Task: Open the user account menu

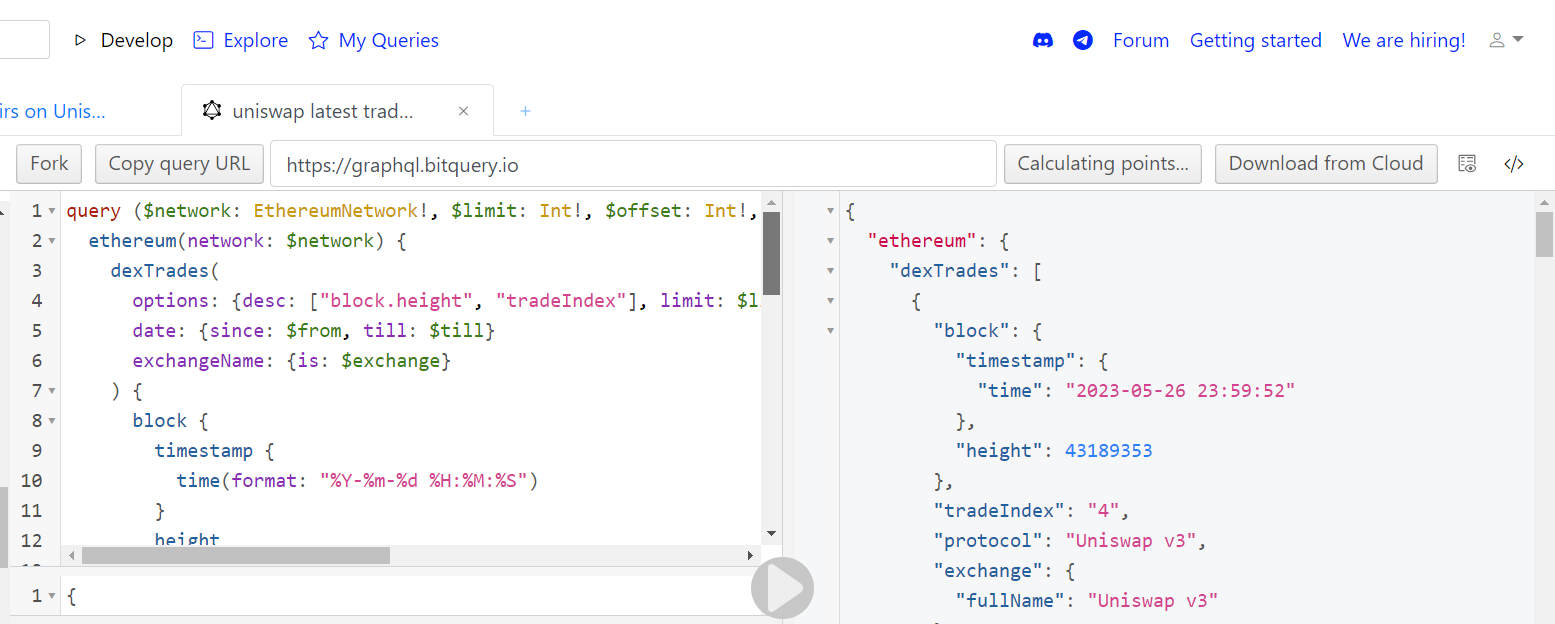Action: [1506, 40]
